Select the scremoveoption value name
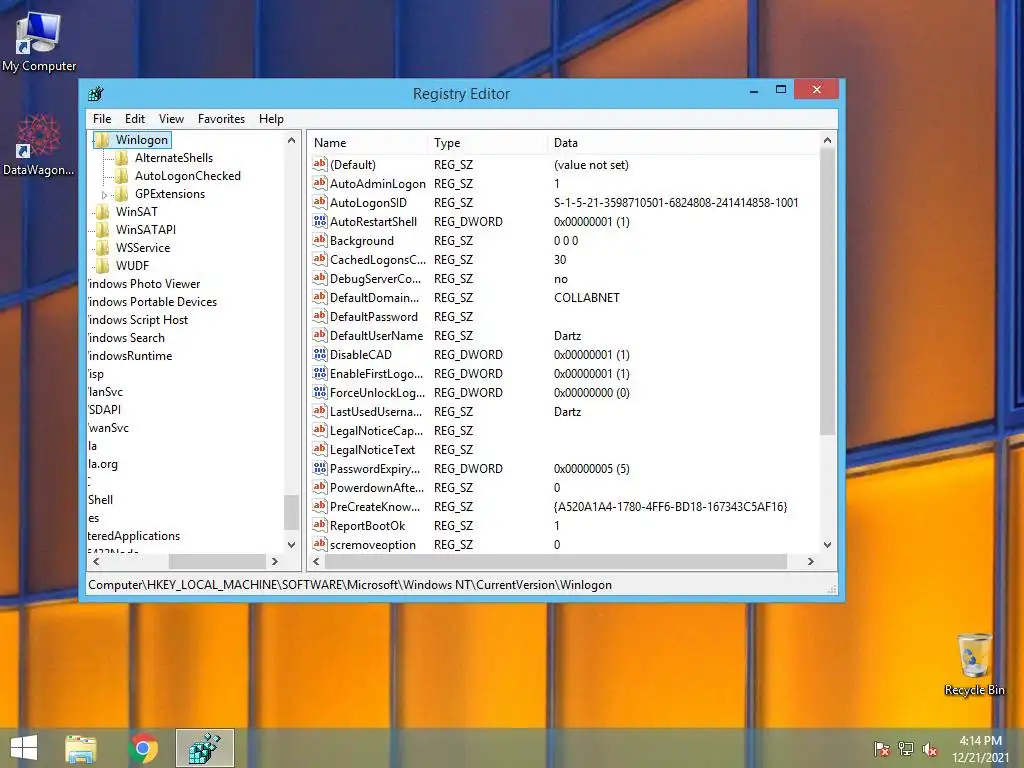 (372, 544)
